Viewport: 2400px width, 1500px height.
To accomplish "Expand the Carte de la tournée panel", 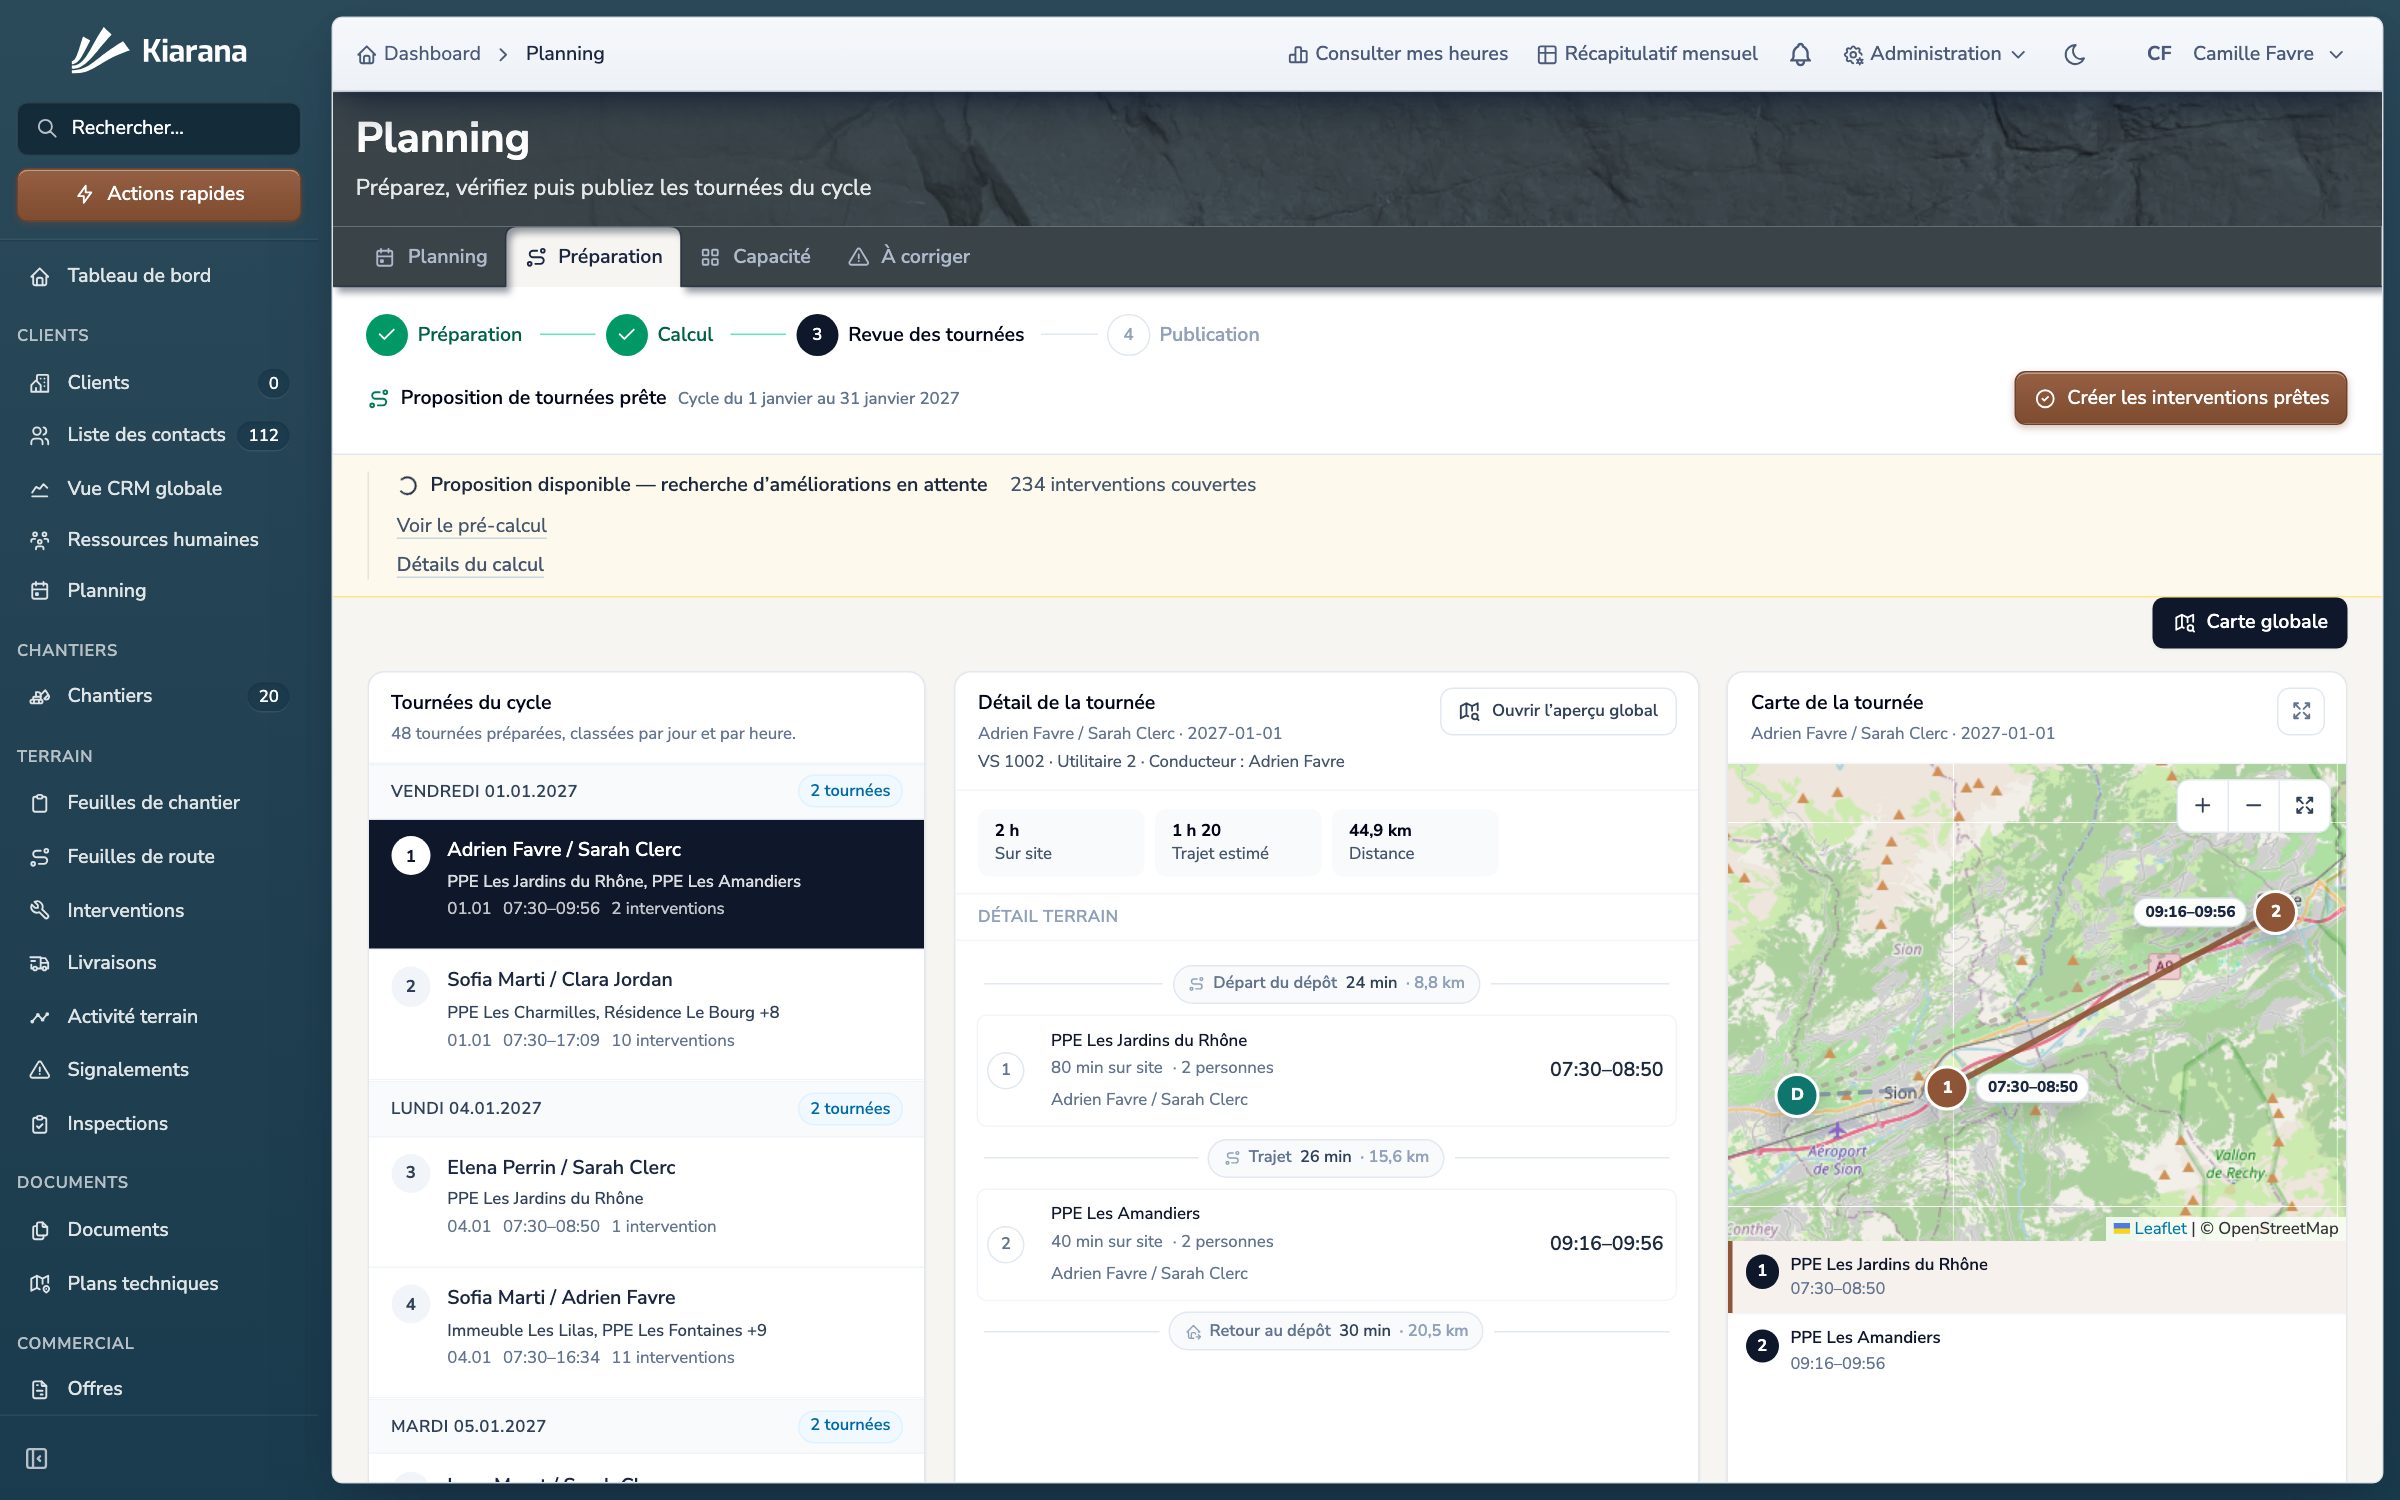I will coord(2301,711).
